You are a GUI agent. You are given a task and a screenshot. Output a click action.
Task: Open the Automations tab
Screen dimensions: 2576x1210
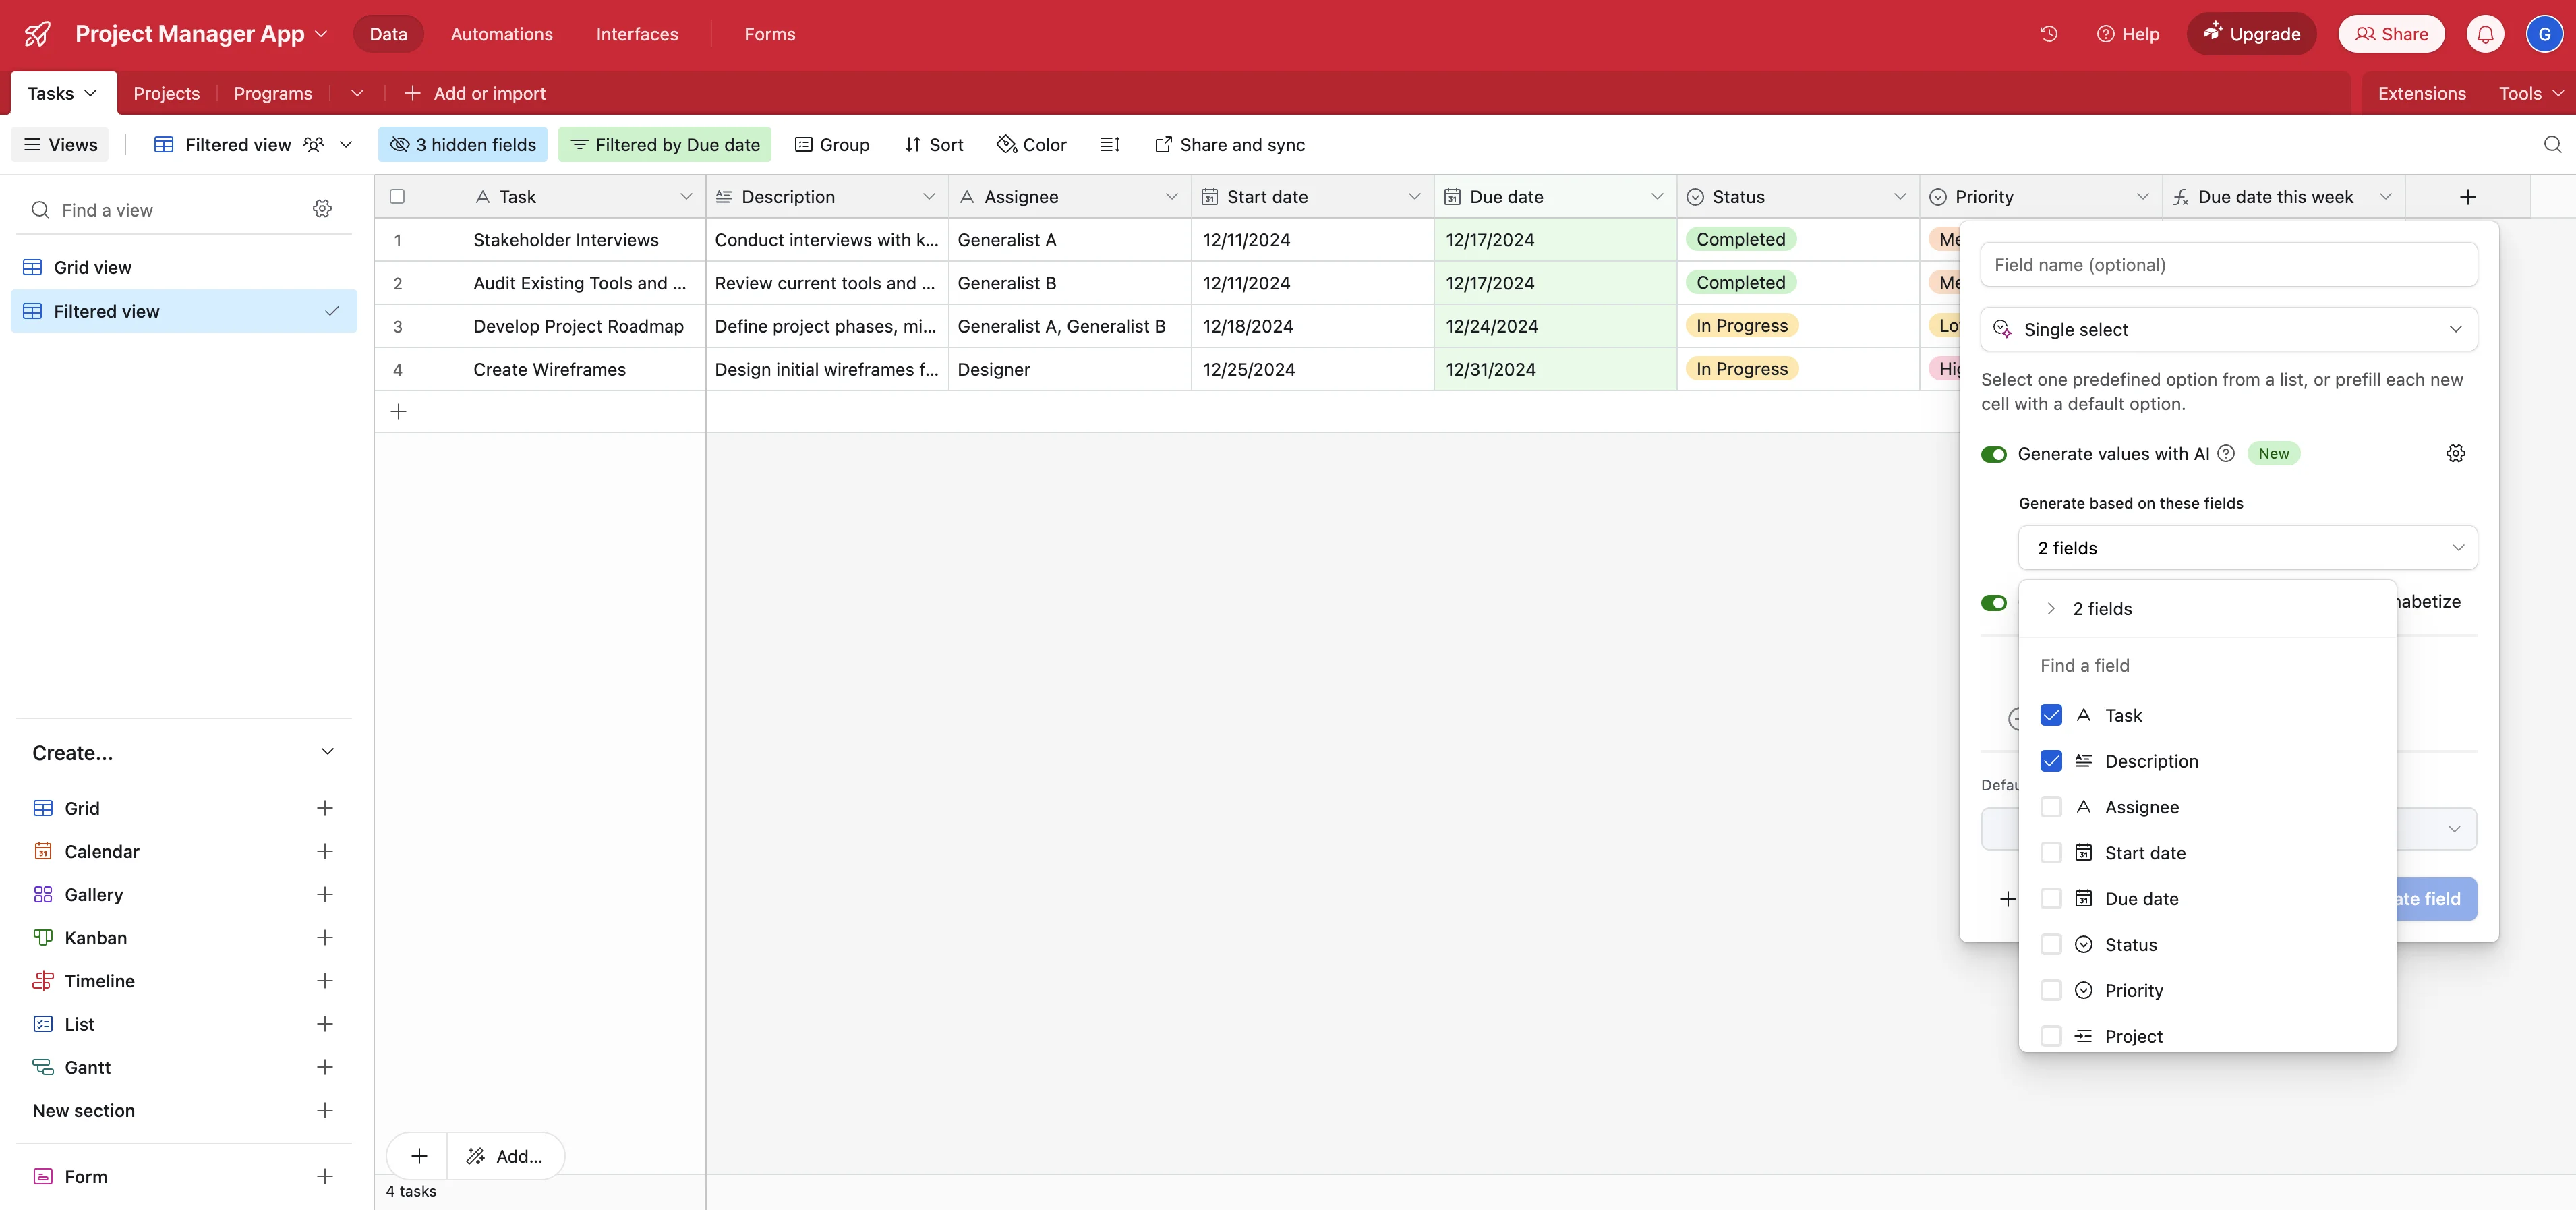pos(501,34)
